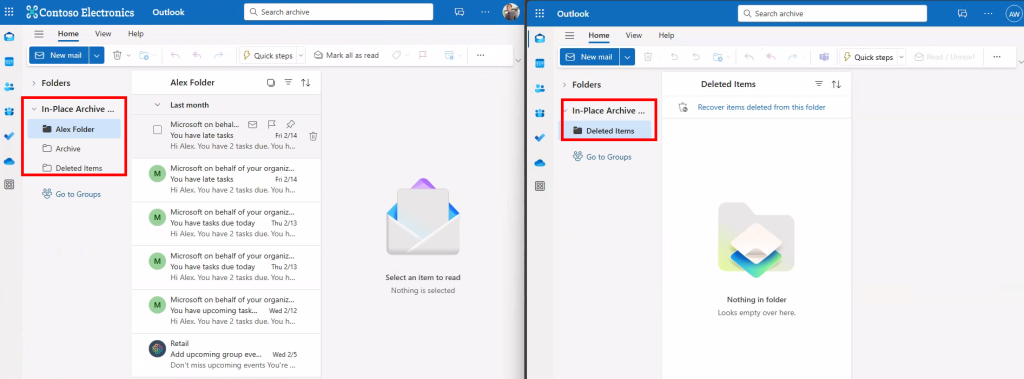Click the Categorize tag icon in the left window's toolbar

[x=396, y=56]
